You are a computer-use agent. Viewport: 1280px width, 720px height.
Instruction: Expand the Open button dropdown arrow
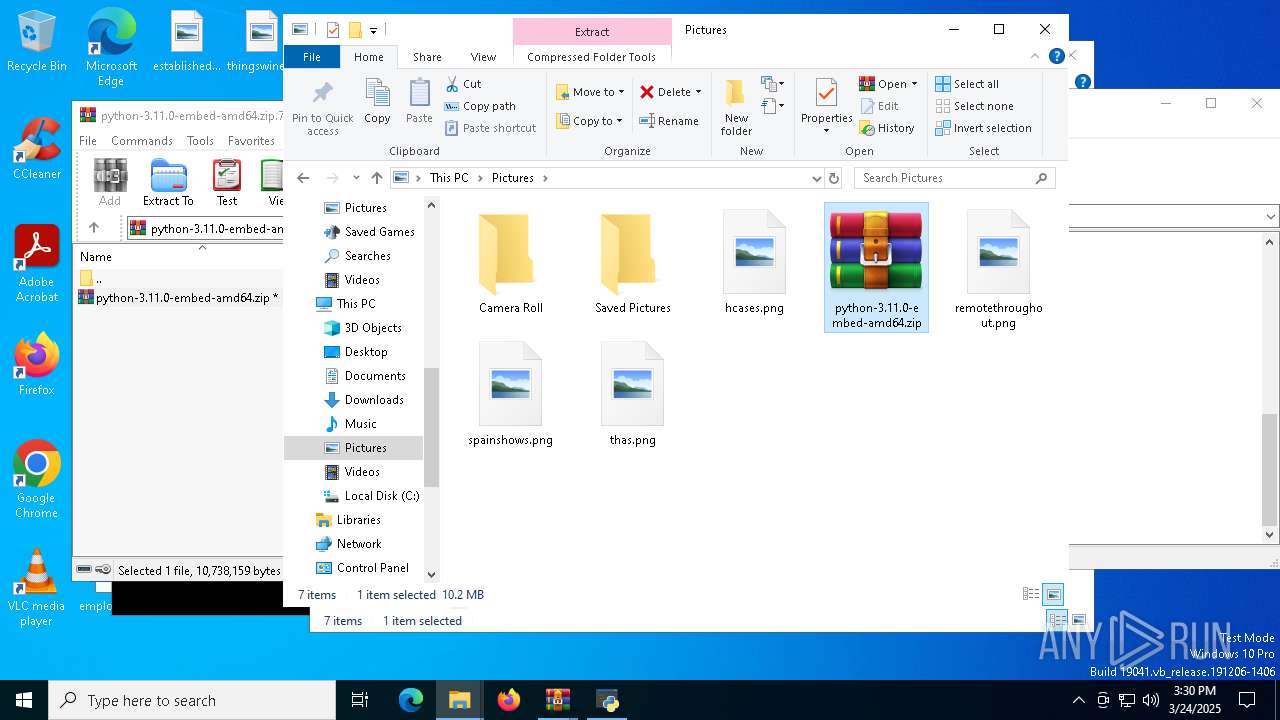click(914, 84)
